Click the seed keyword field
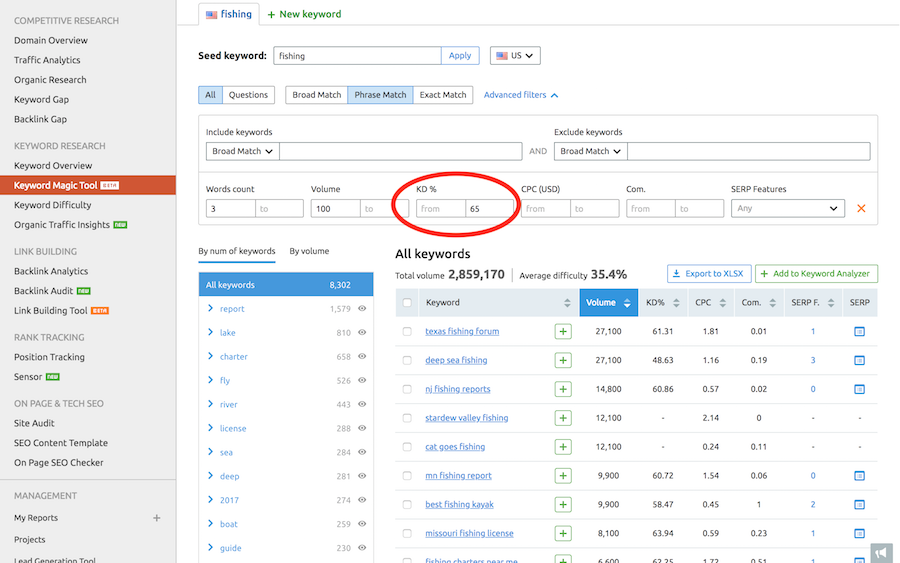The width and height of the screenshot is (900, 563). pos(357,56)
